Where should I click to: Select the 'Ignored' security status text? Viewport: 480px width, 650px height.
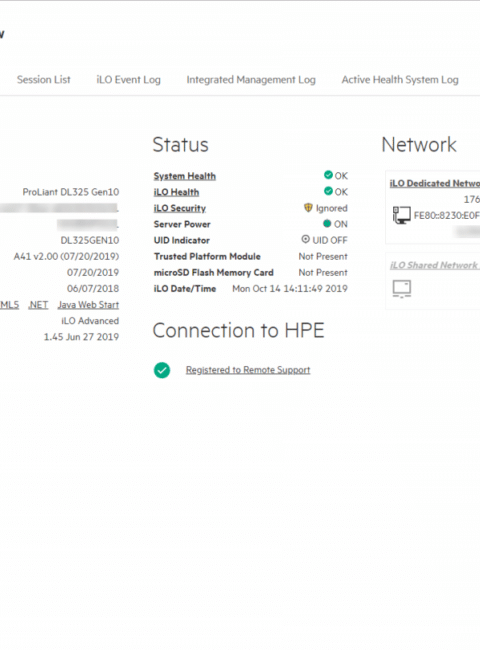pos(332,208)
